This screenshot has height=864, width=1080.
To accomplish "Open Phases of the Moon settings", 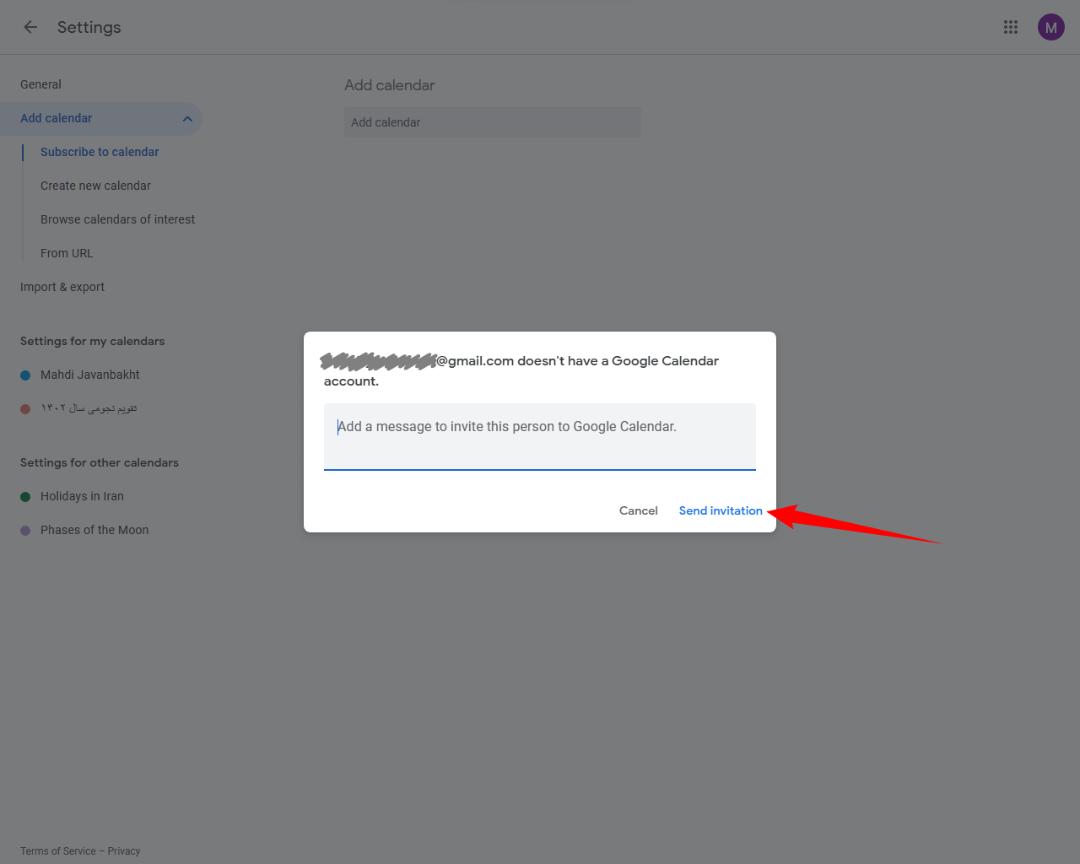I will click(94, 530).
